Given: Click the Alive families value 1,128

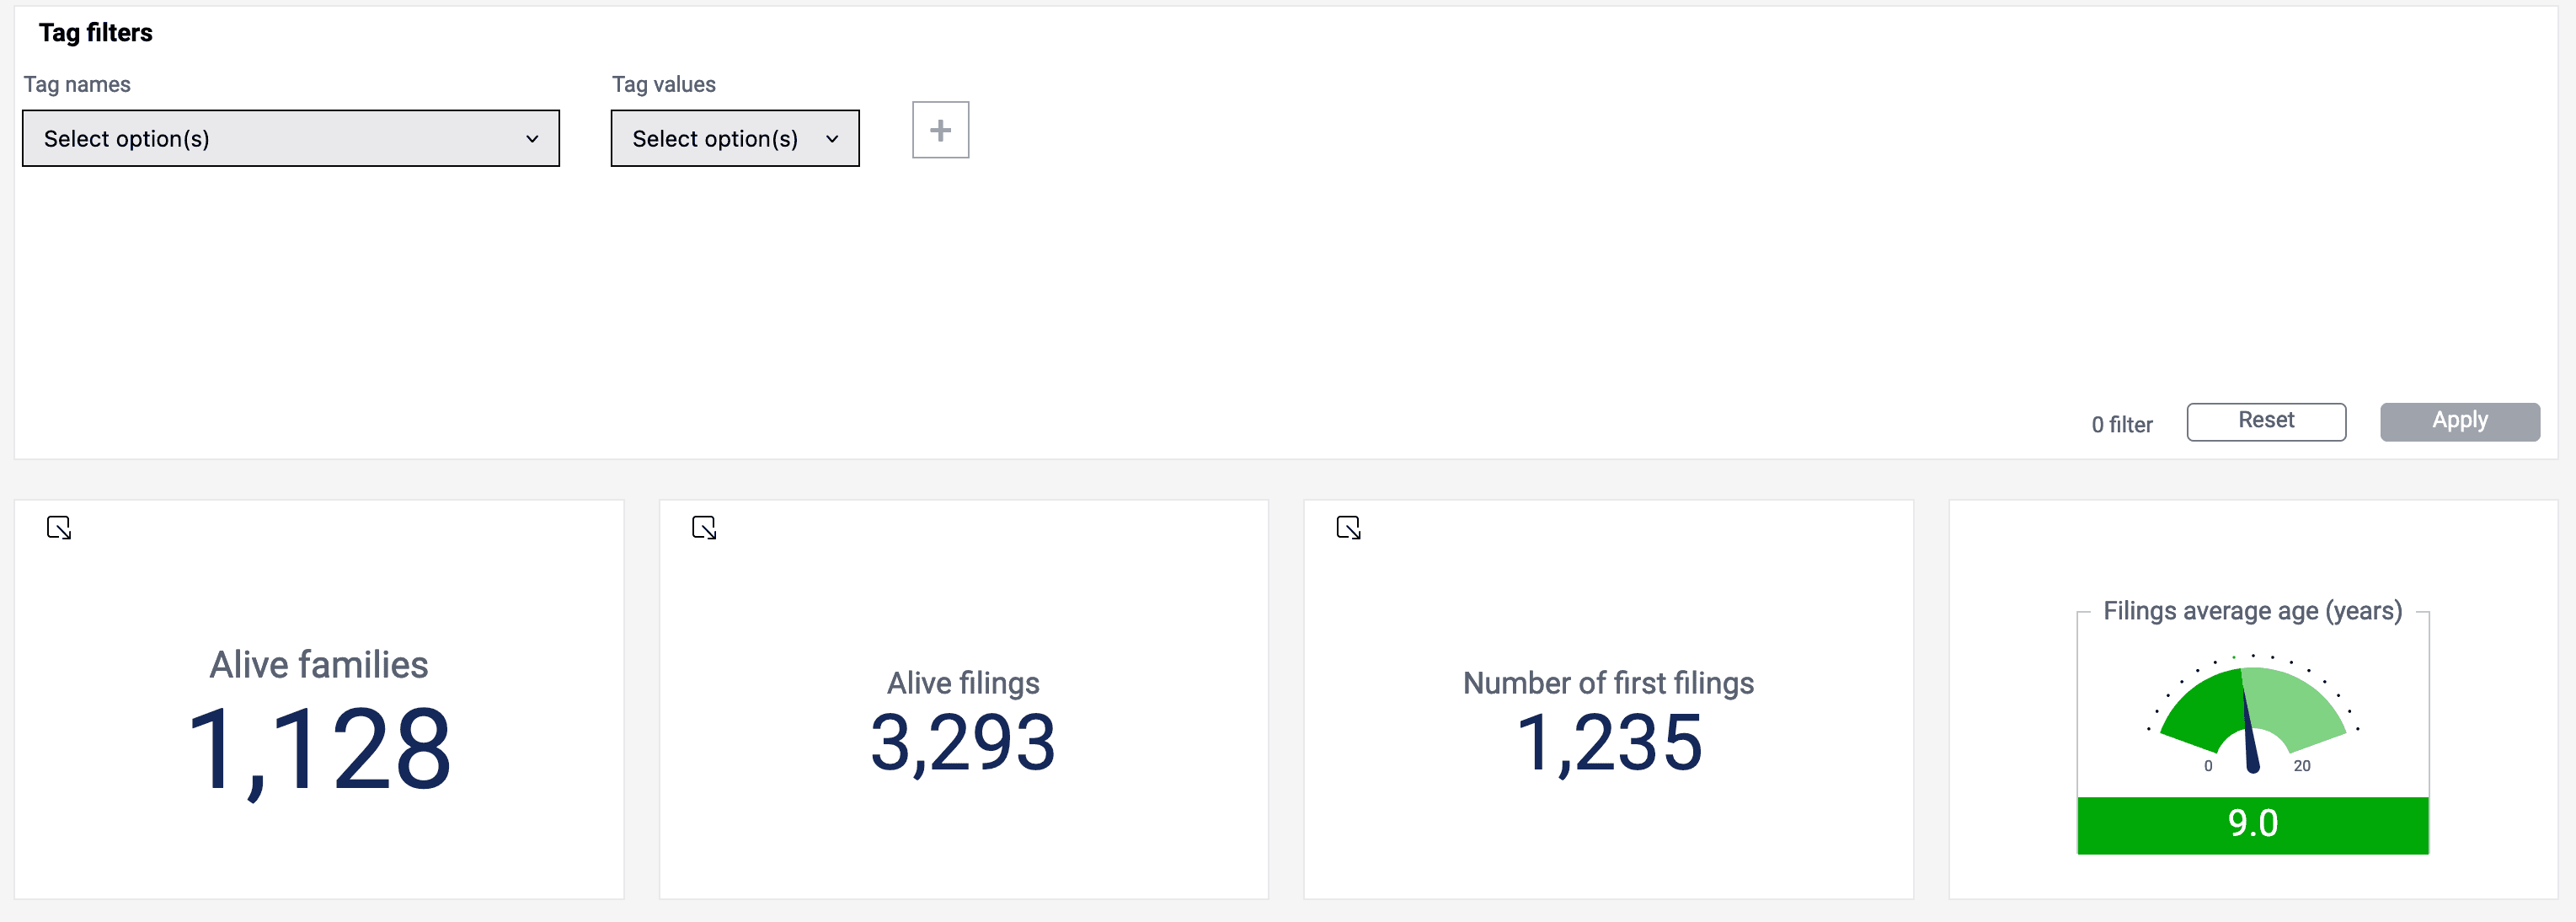Looking at the screenshot, I should click(319, 750).
